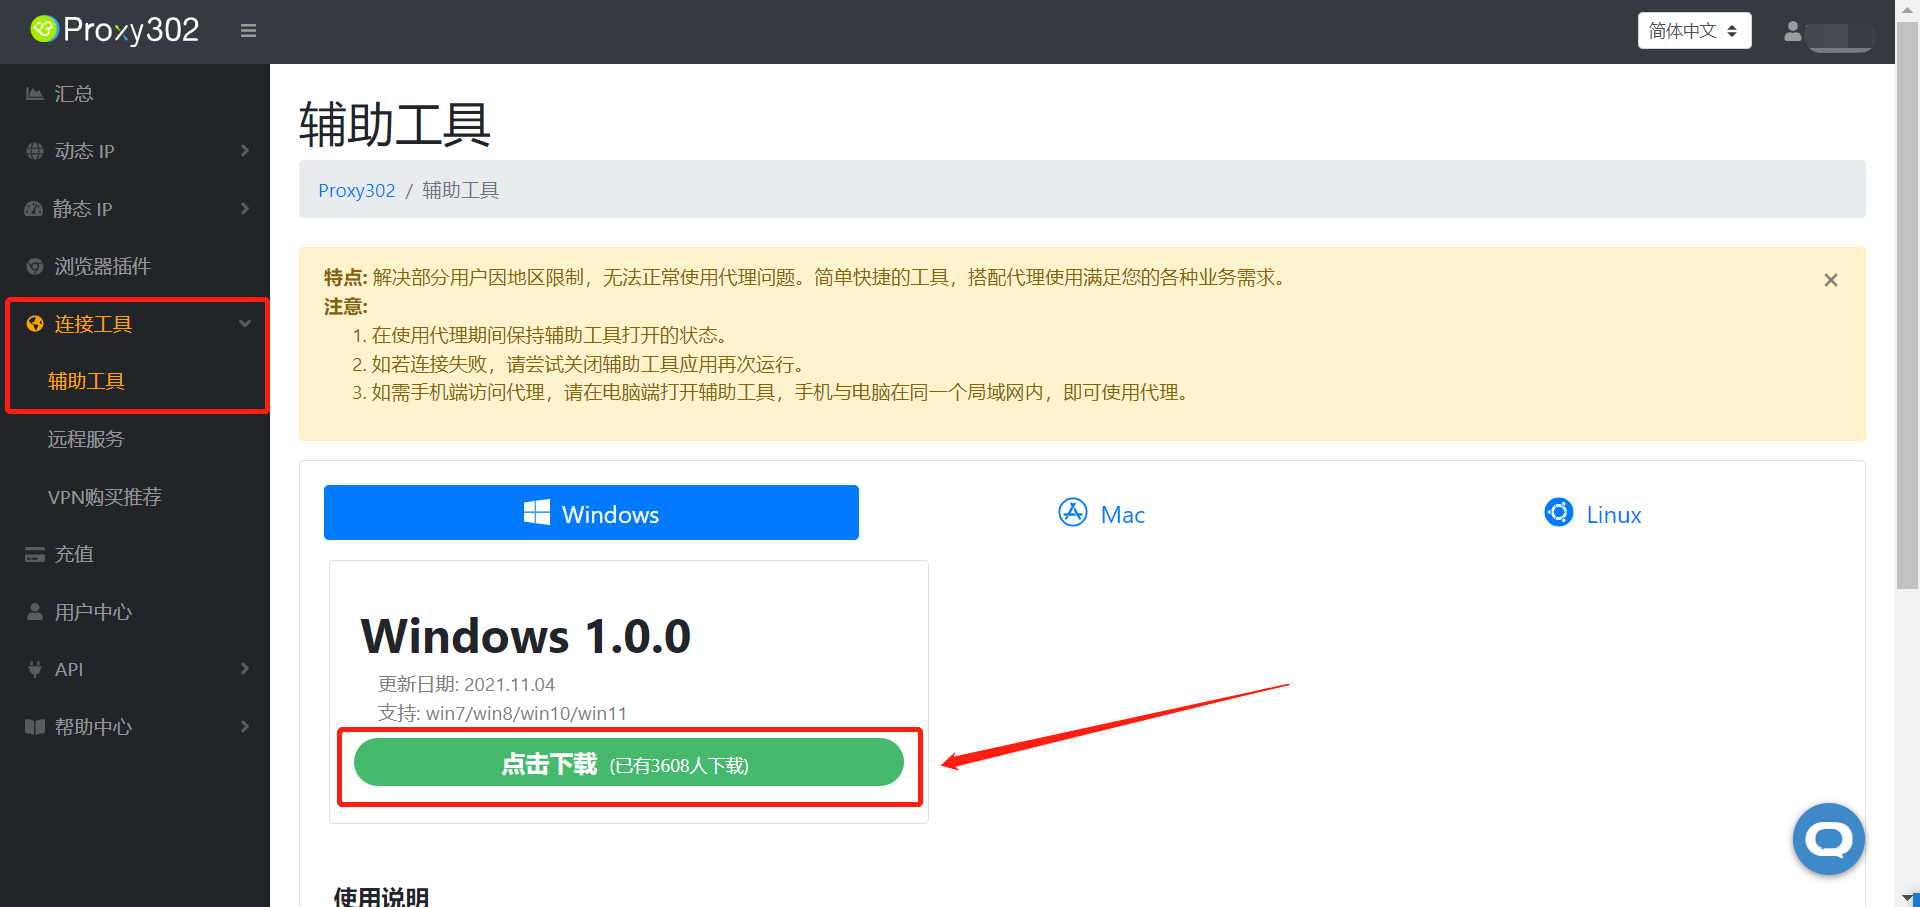
Task: Collapse the 连接工具 menu
Action: pyautogui.click(x=244, y=323)
